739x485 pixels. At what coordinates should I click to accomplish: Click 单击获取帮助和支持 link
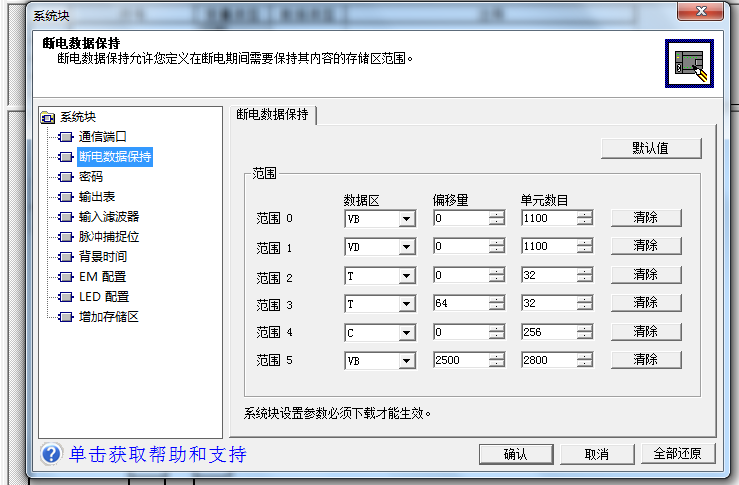157,455
